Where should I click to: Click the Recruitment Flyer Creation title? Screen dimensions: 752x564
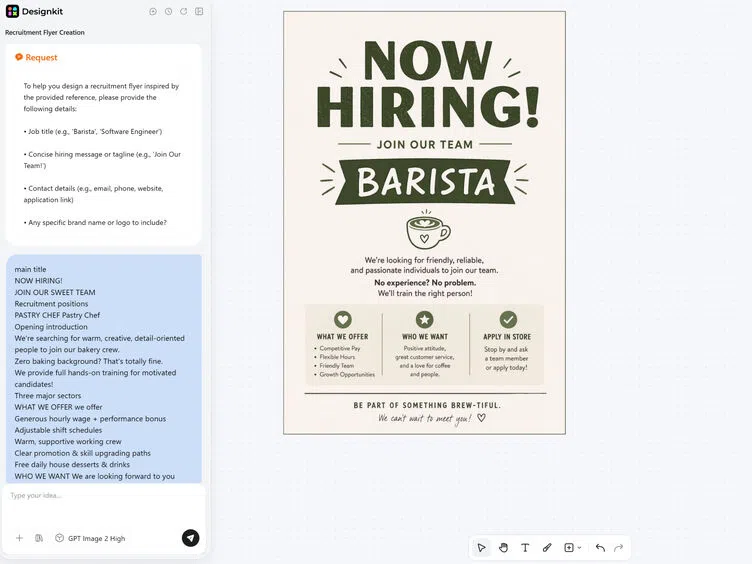(x=45, y=32)
